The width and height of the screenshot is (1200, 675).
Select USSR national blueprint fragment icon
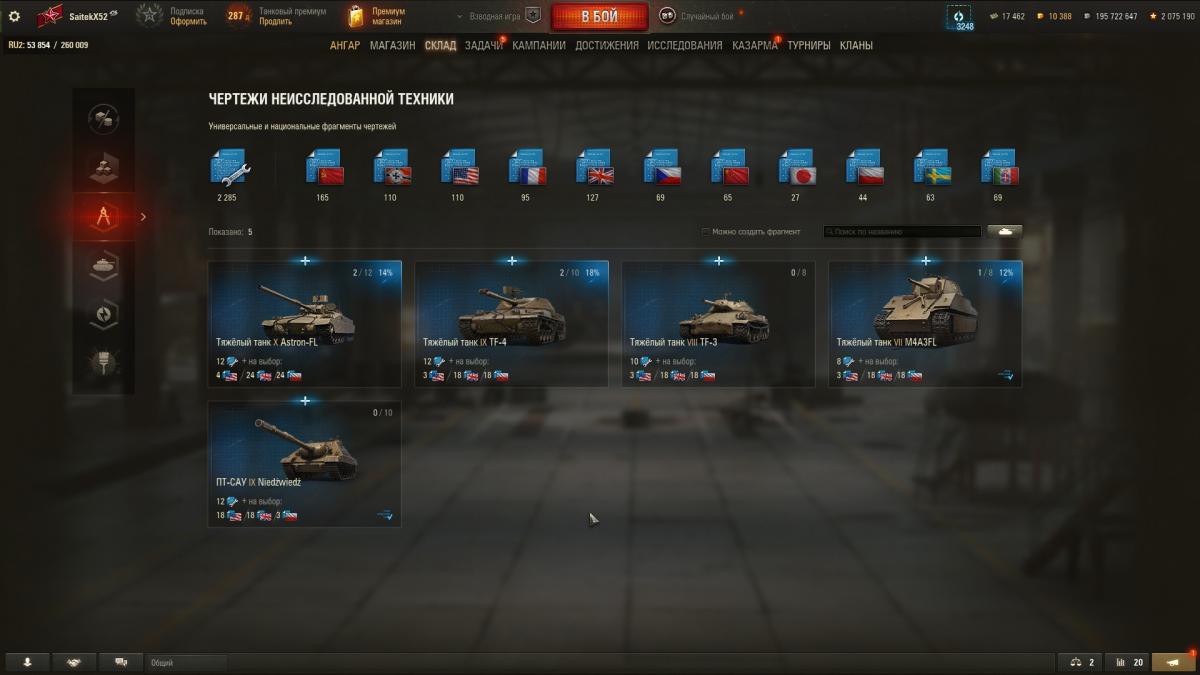tap(324, 167)
